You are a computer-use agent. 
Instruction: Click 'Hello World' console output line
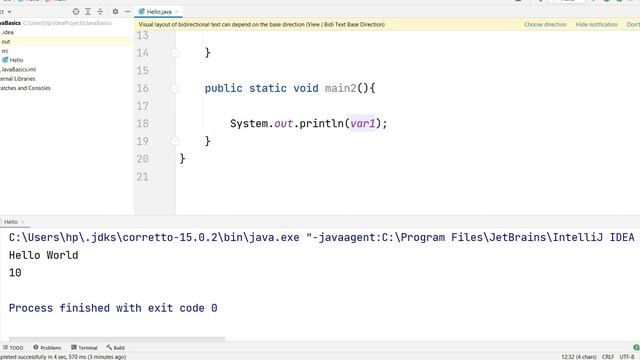pyautogui.click(x=43, y=255)
